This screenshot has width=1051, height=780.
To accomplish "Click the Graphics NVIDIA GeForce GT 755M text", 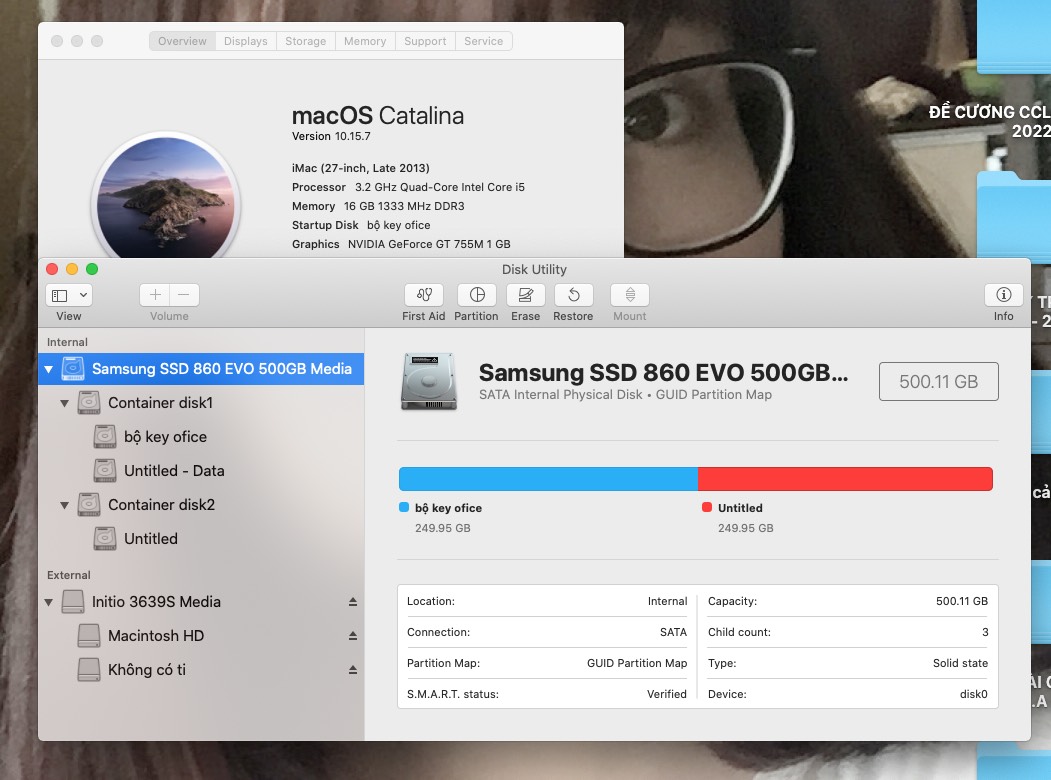I will [401, 244].
